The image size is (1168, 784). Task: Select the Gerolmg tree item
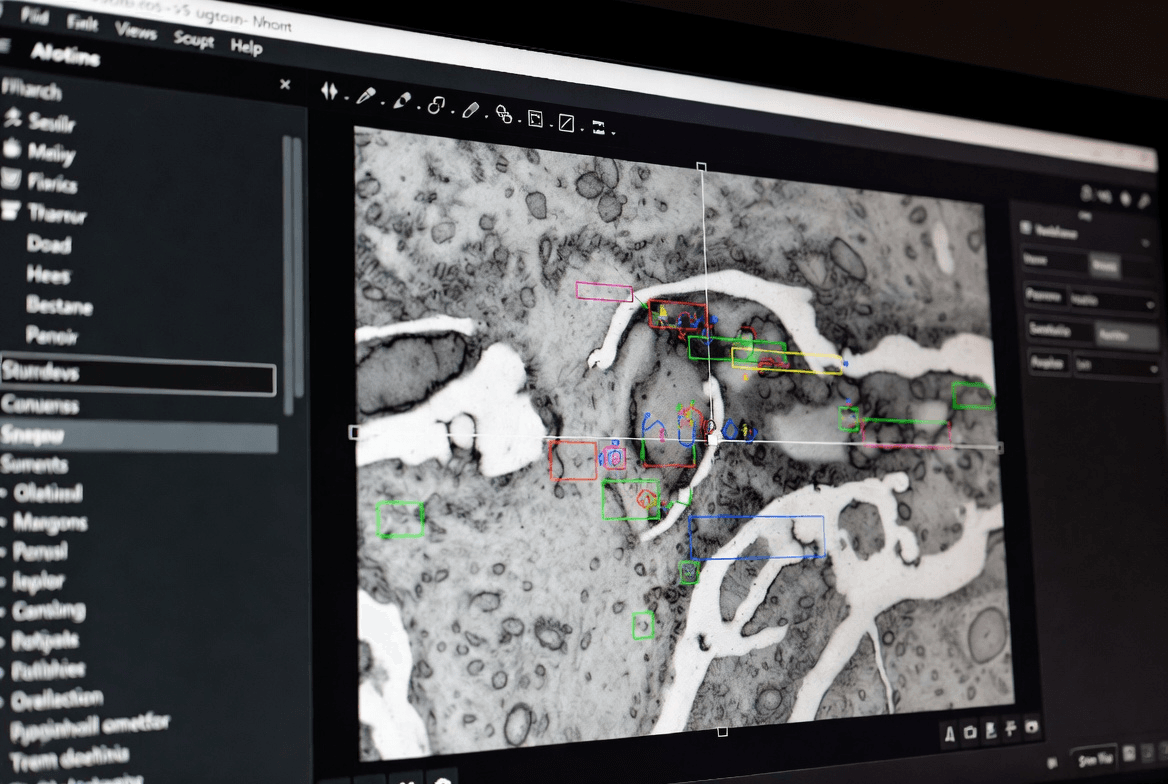pyautogui.click(x=48, y=610)
